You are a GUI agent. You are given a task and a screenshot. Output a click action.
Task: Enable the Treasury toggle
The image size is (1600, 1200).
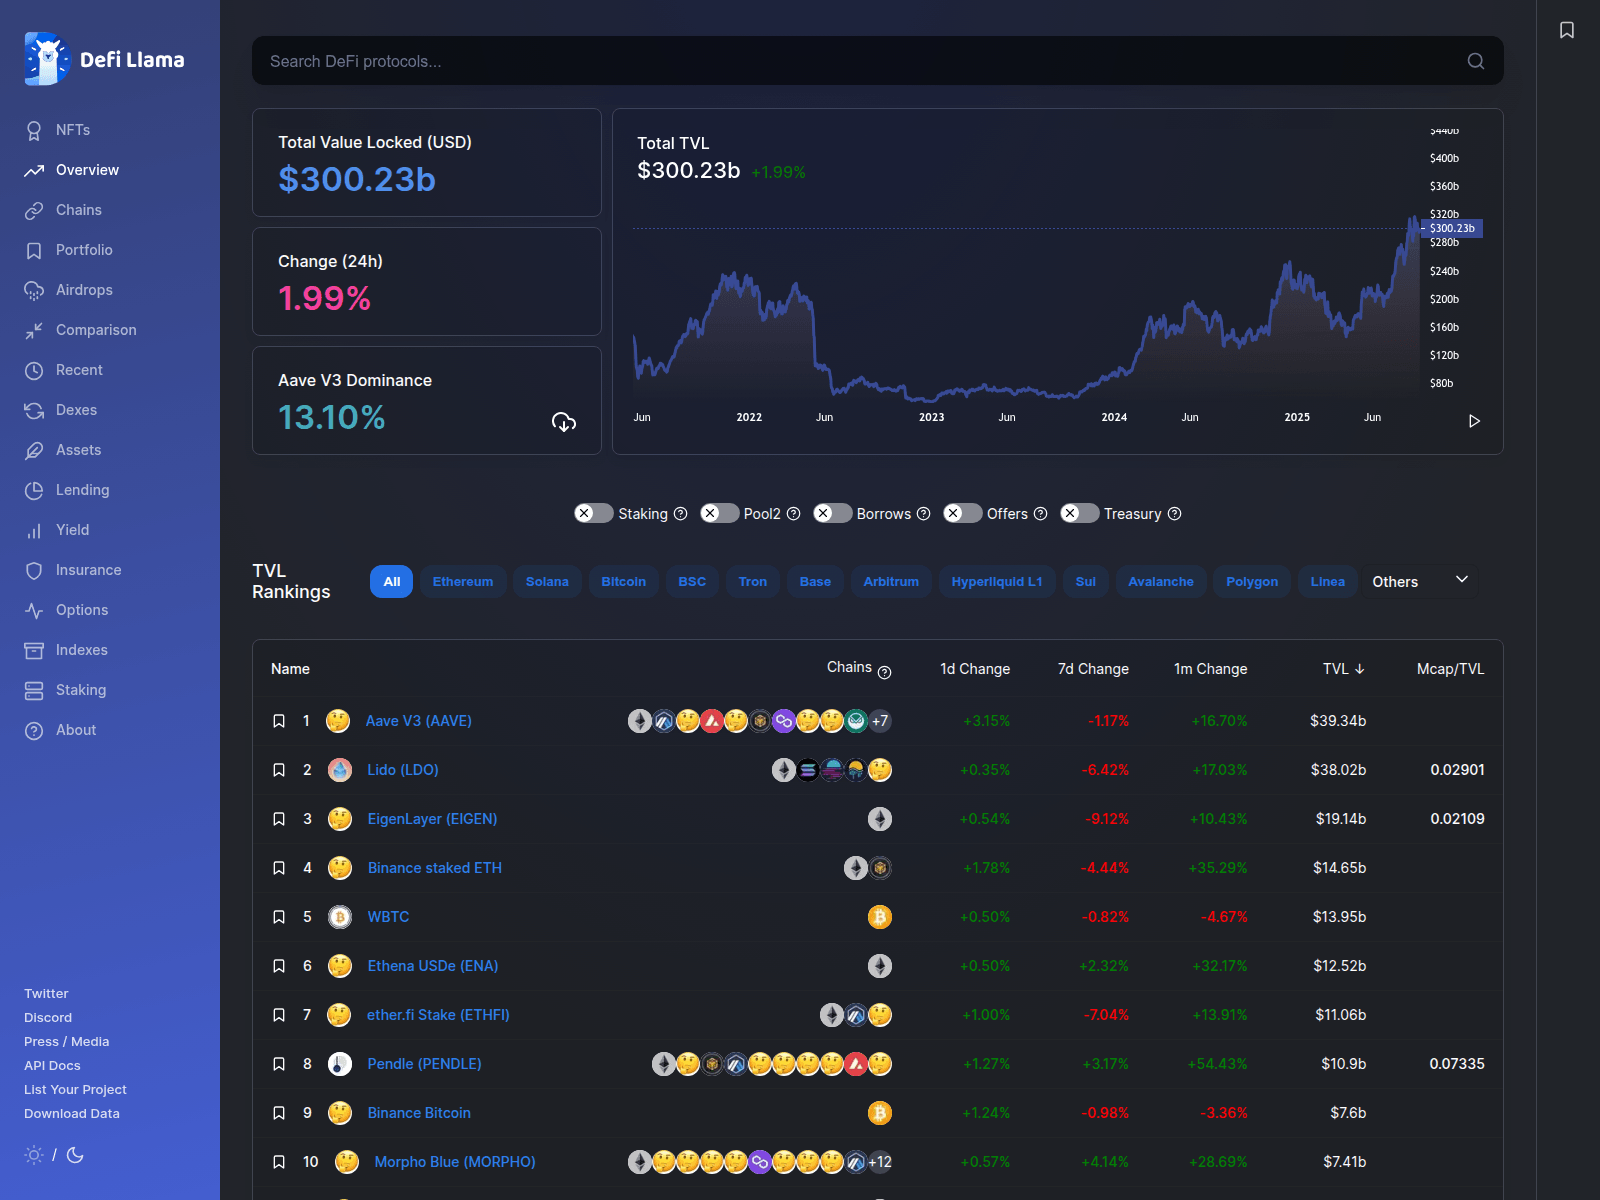pos(1080,513)
